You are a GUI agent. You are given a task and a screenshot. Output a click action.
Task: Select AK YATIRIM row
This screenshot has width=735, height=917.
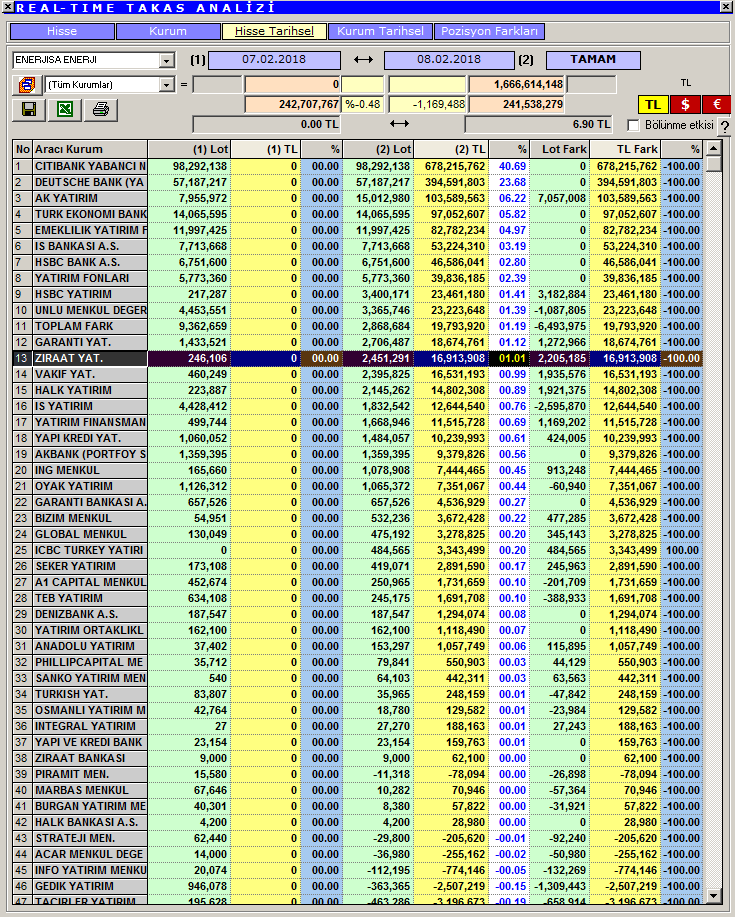(358, 198)
